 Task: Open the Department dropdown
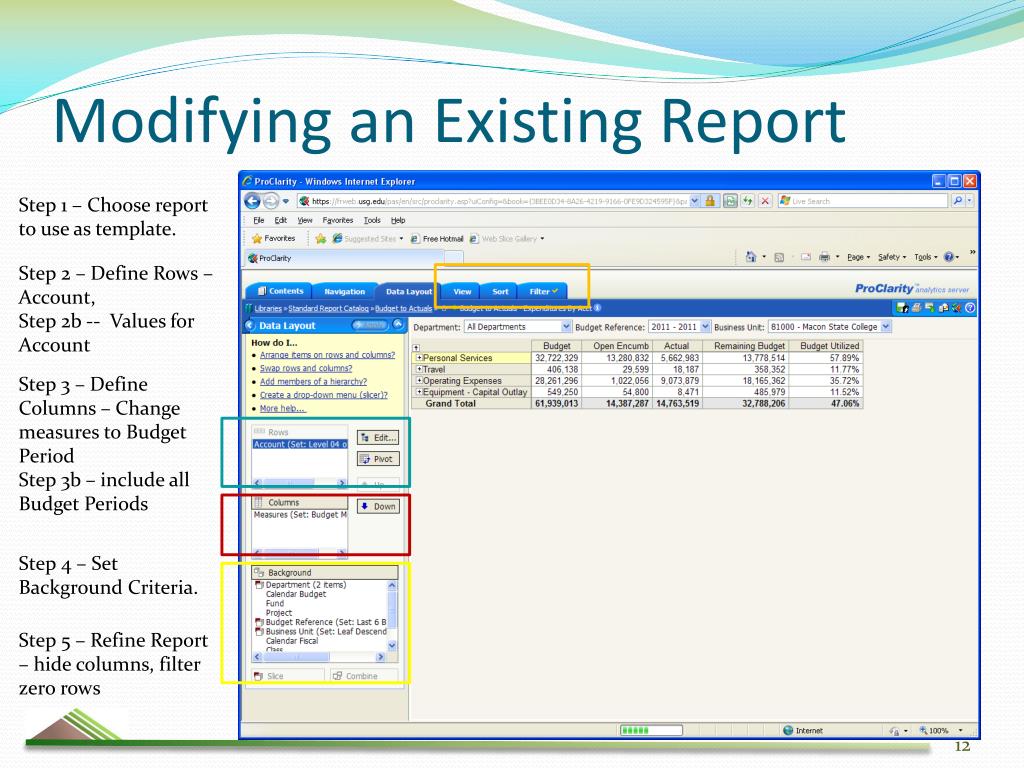[566, 327]
